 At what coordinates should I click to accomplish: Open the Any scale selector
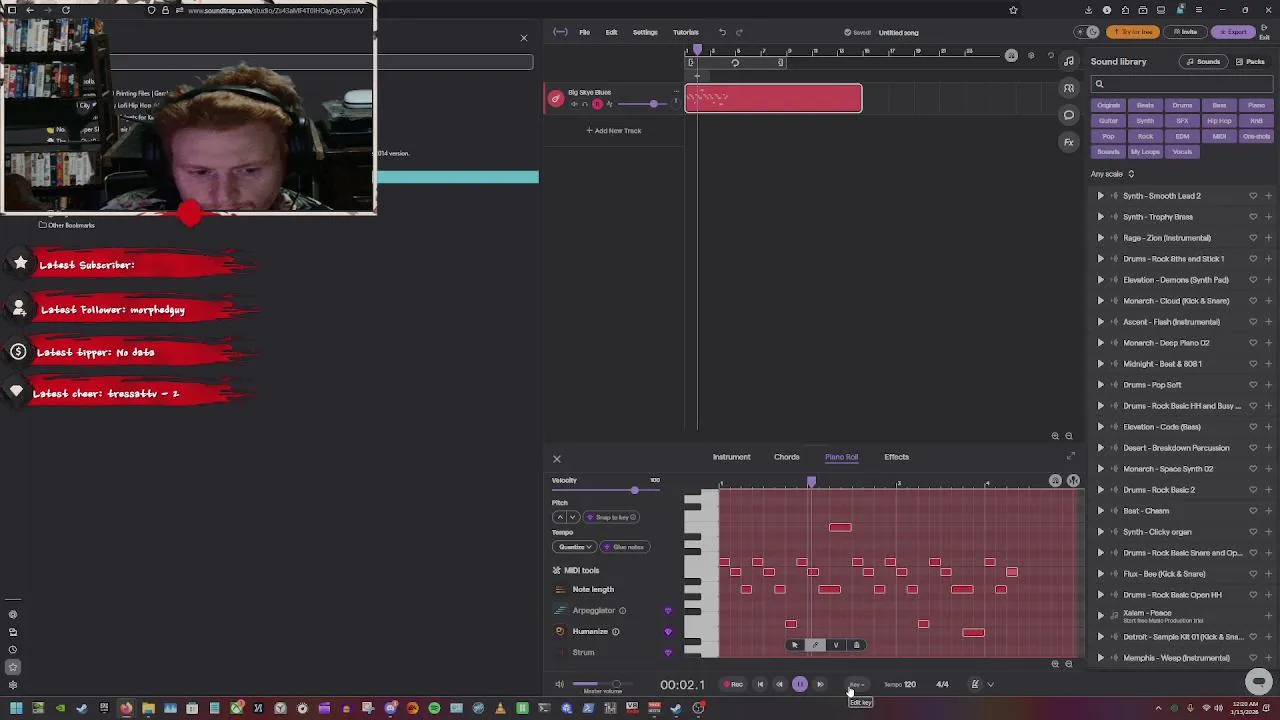pyautogui.click(x=1112, y=174)
